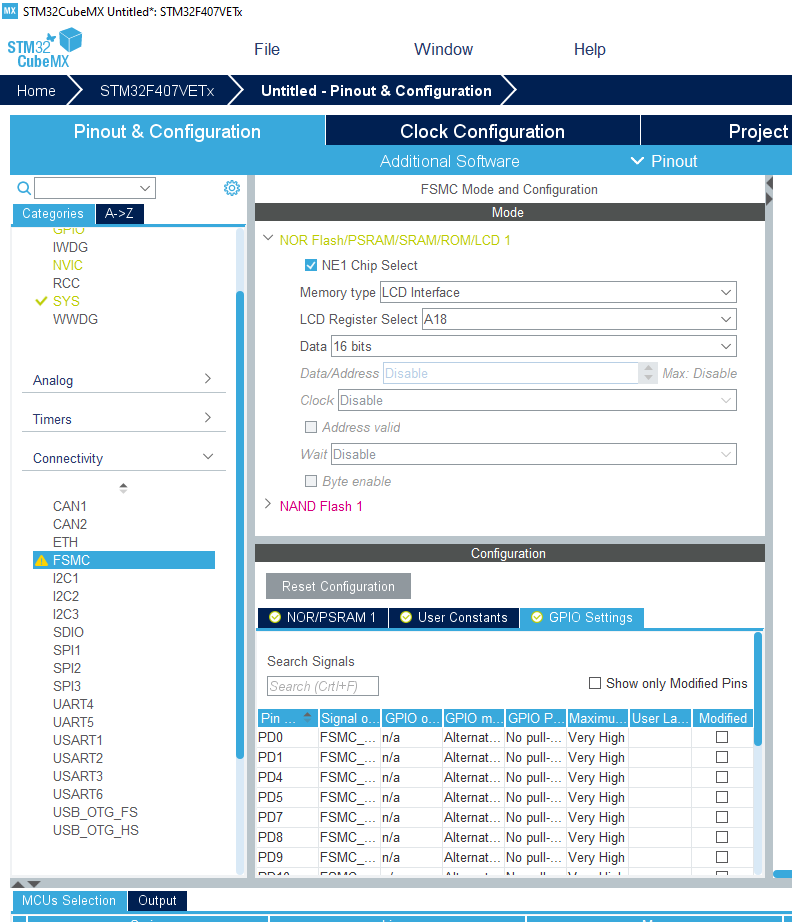Click the sort arrow in Pin column header
Viewport: 792px width, 922px height.
click(x=307, y=717)
